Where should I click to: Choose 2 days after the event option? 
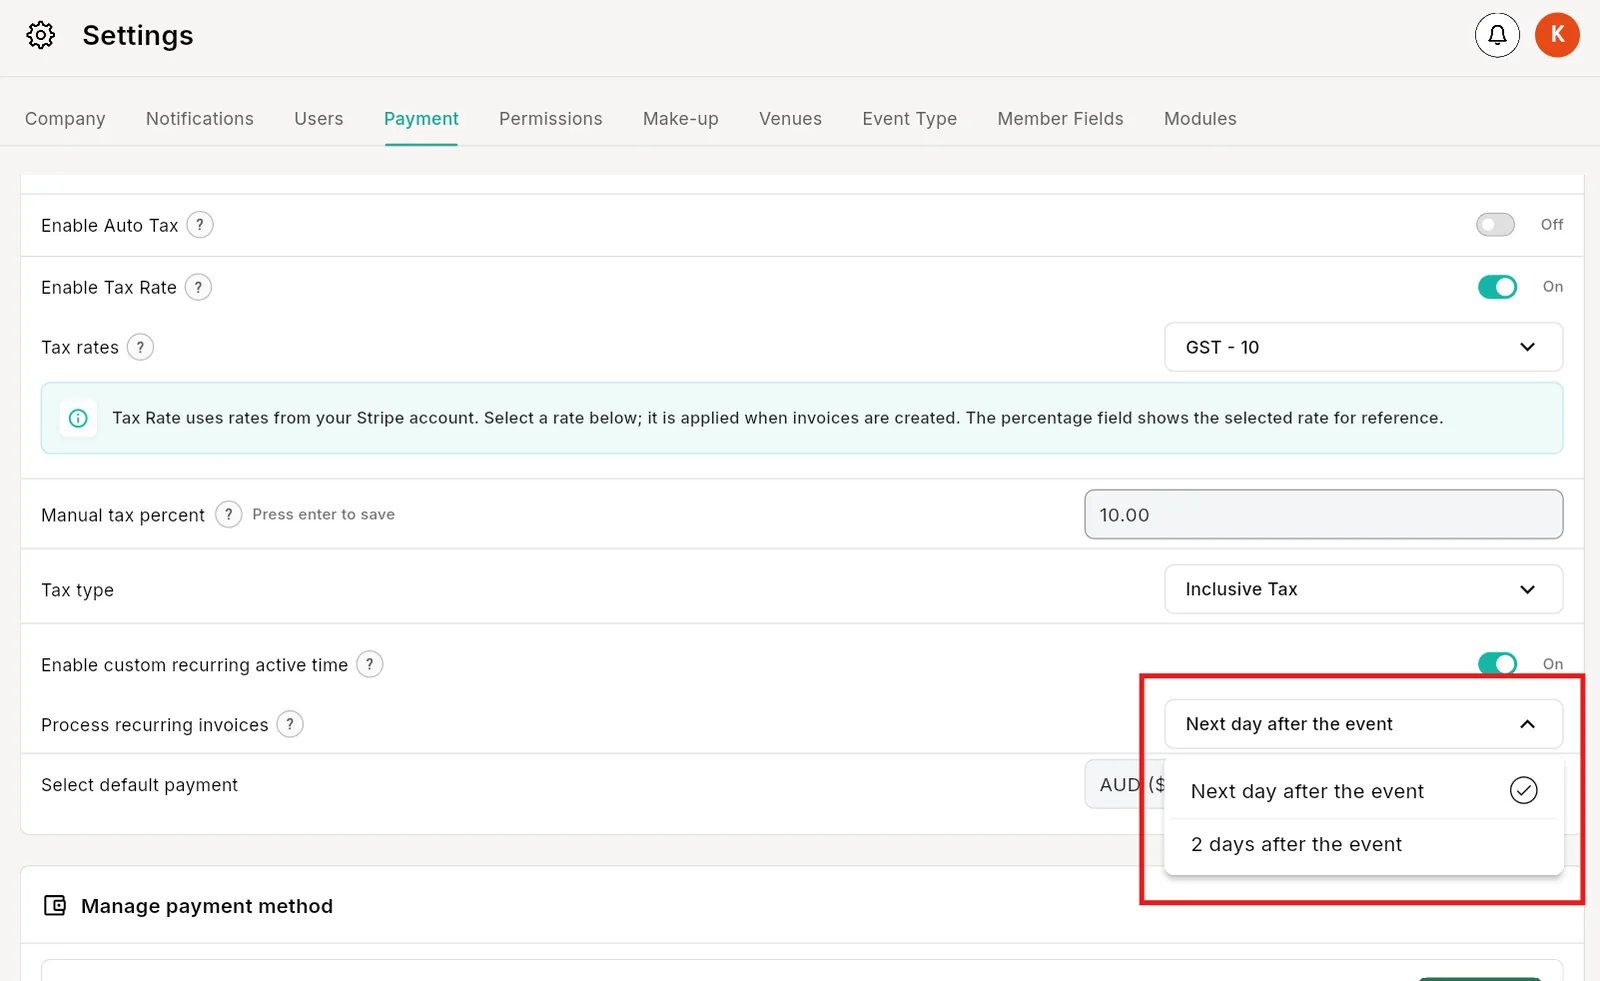[x=1363, y=844]
